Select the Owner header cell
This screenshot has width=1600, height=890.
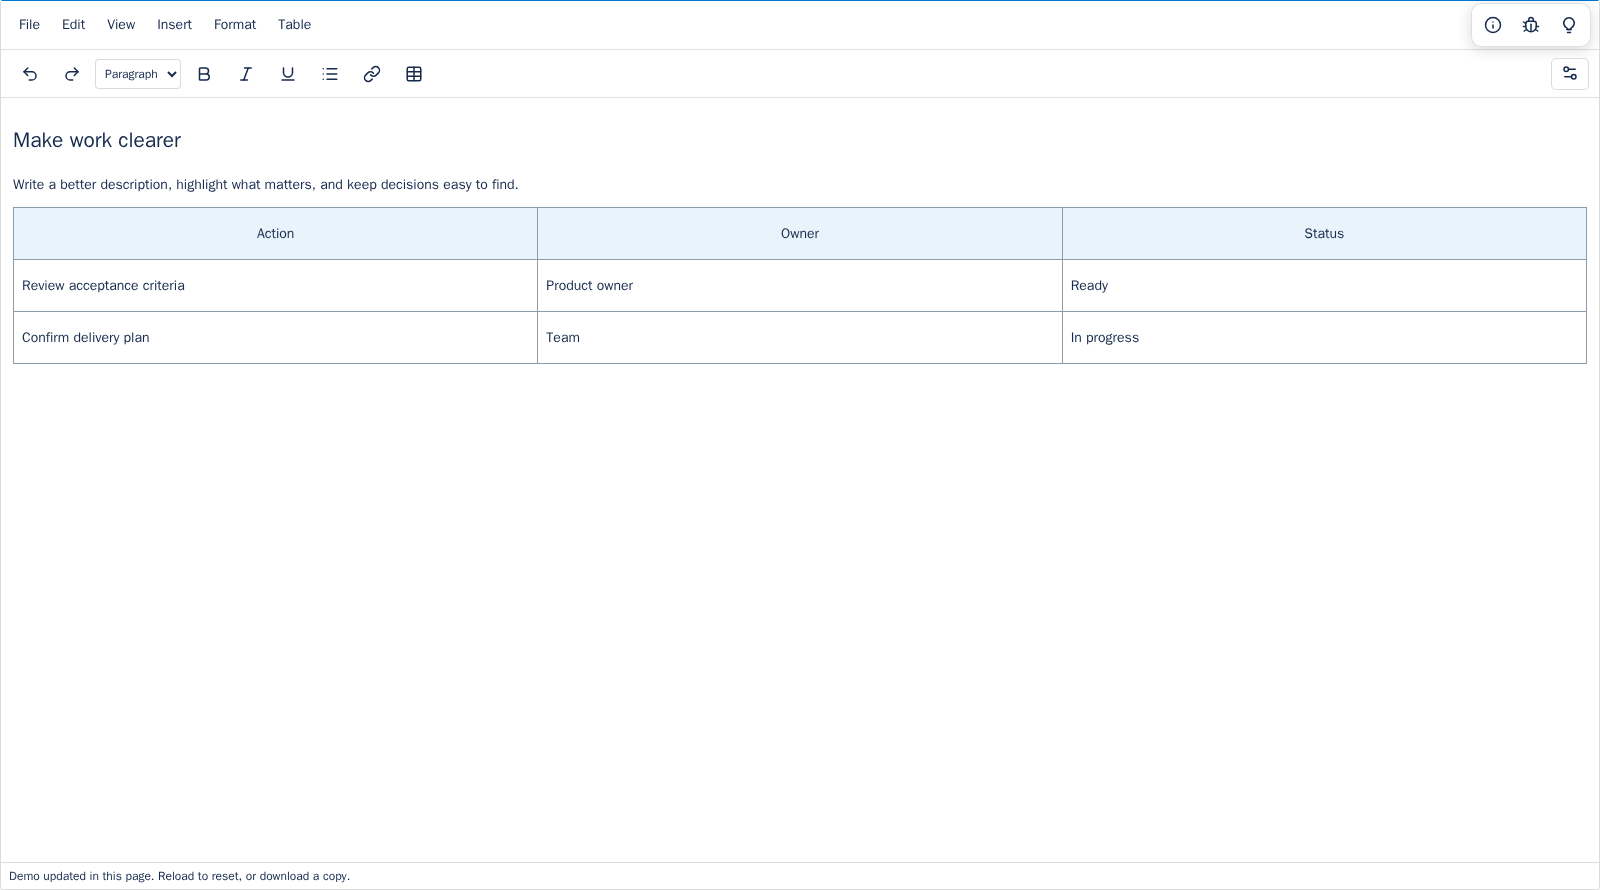[800, 233]
